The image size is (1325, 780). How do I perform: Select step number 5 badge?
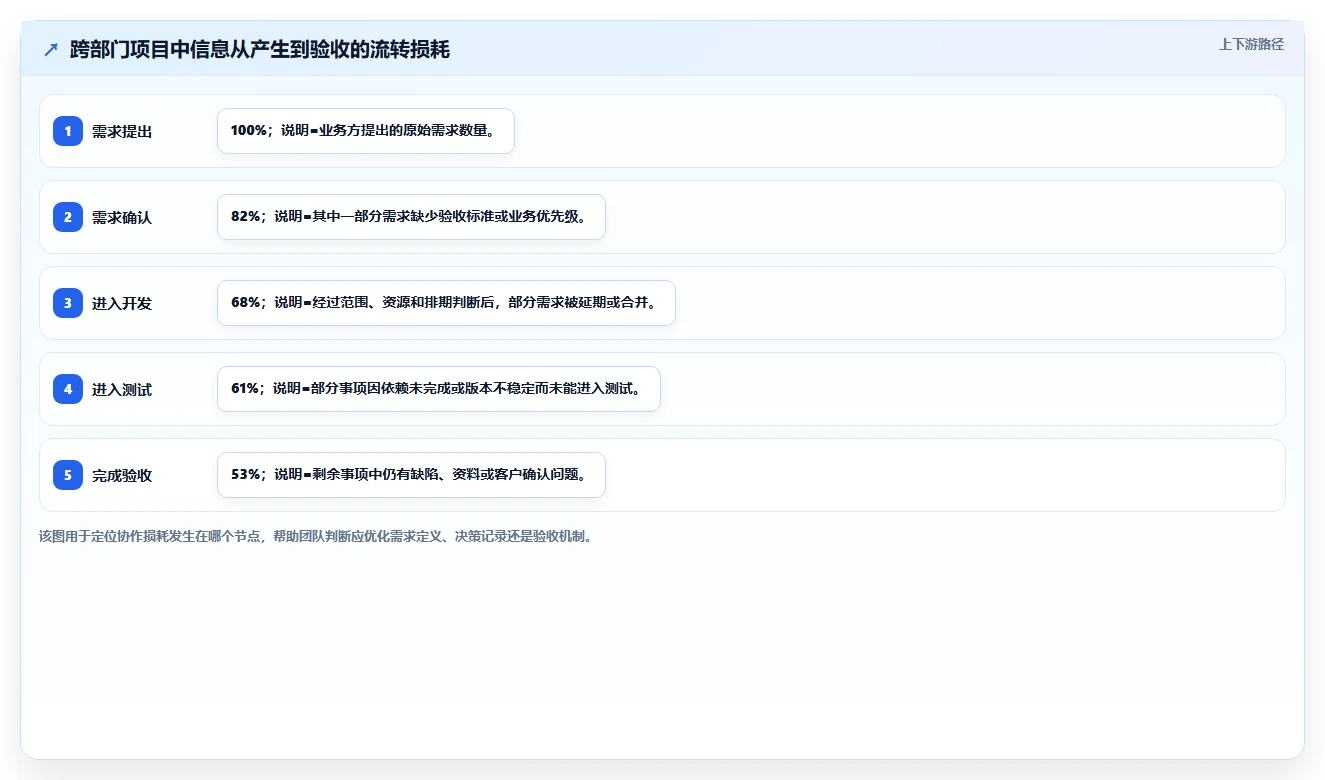pyautogui.click(x=68, y=475)
